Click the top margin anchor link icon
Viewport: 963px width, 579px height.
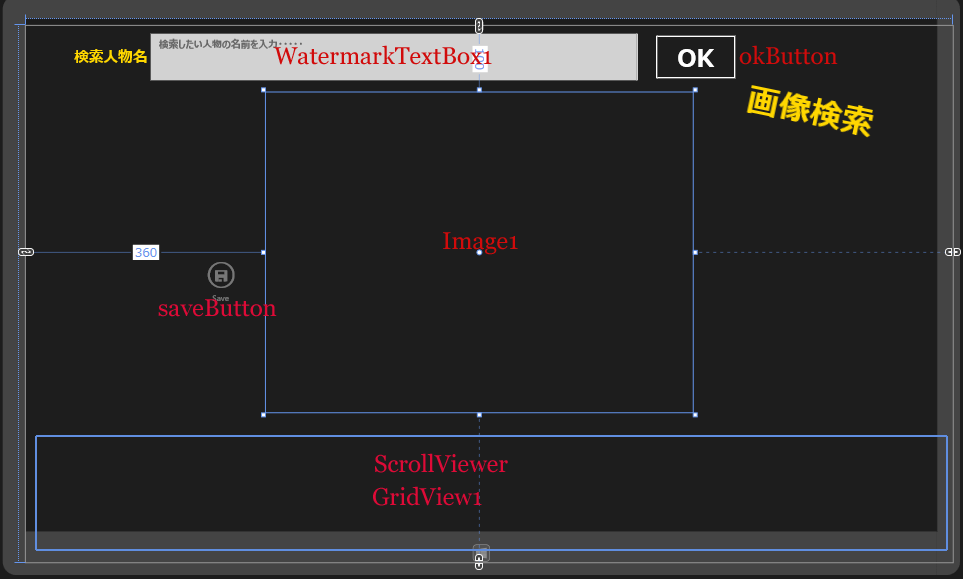[479, 25]
